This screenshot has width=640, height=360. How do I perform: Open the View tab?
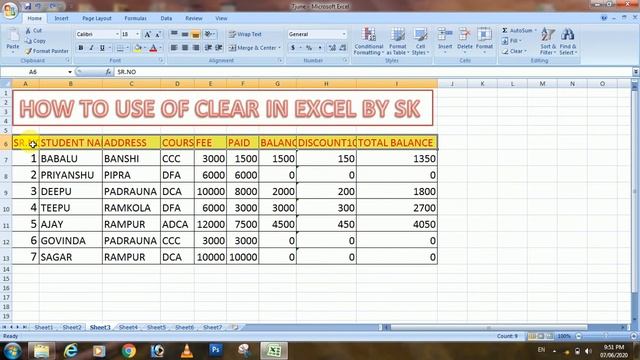(x=221, y=18)
